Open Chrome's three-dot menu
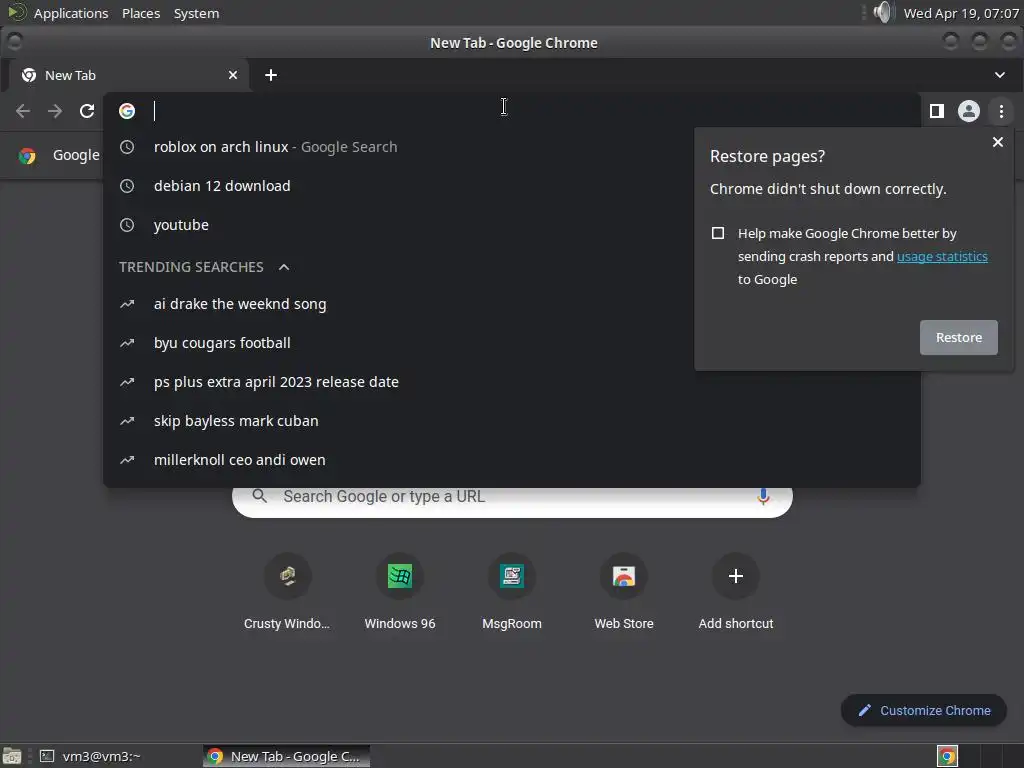The width and height of the screenshot is (1024, 768). click(x=1001, y=111)
